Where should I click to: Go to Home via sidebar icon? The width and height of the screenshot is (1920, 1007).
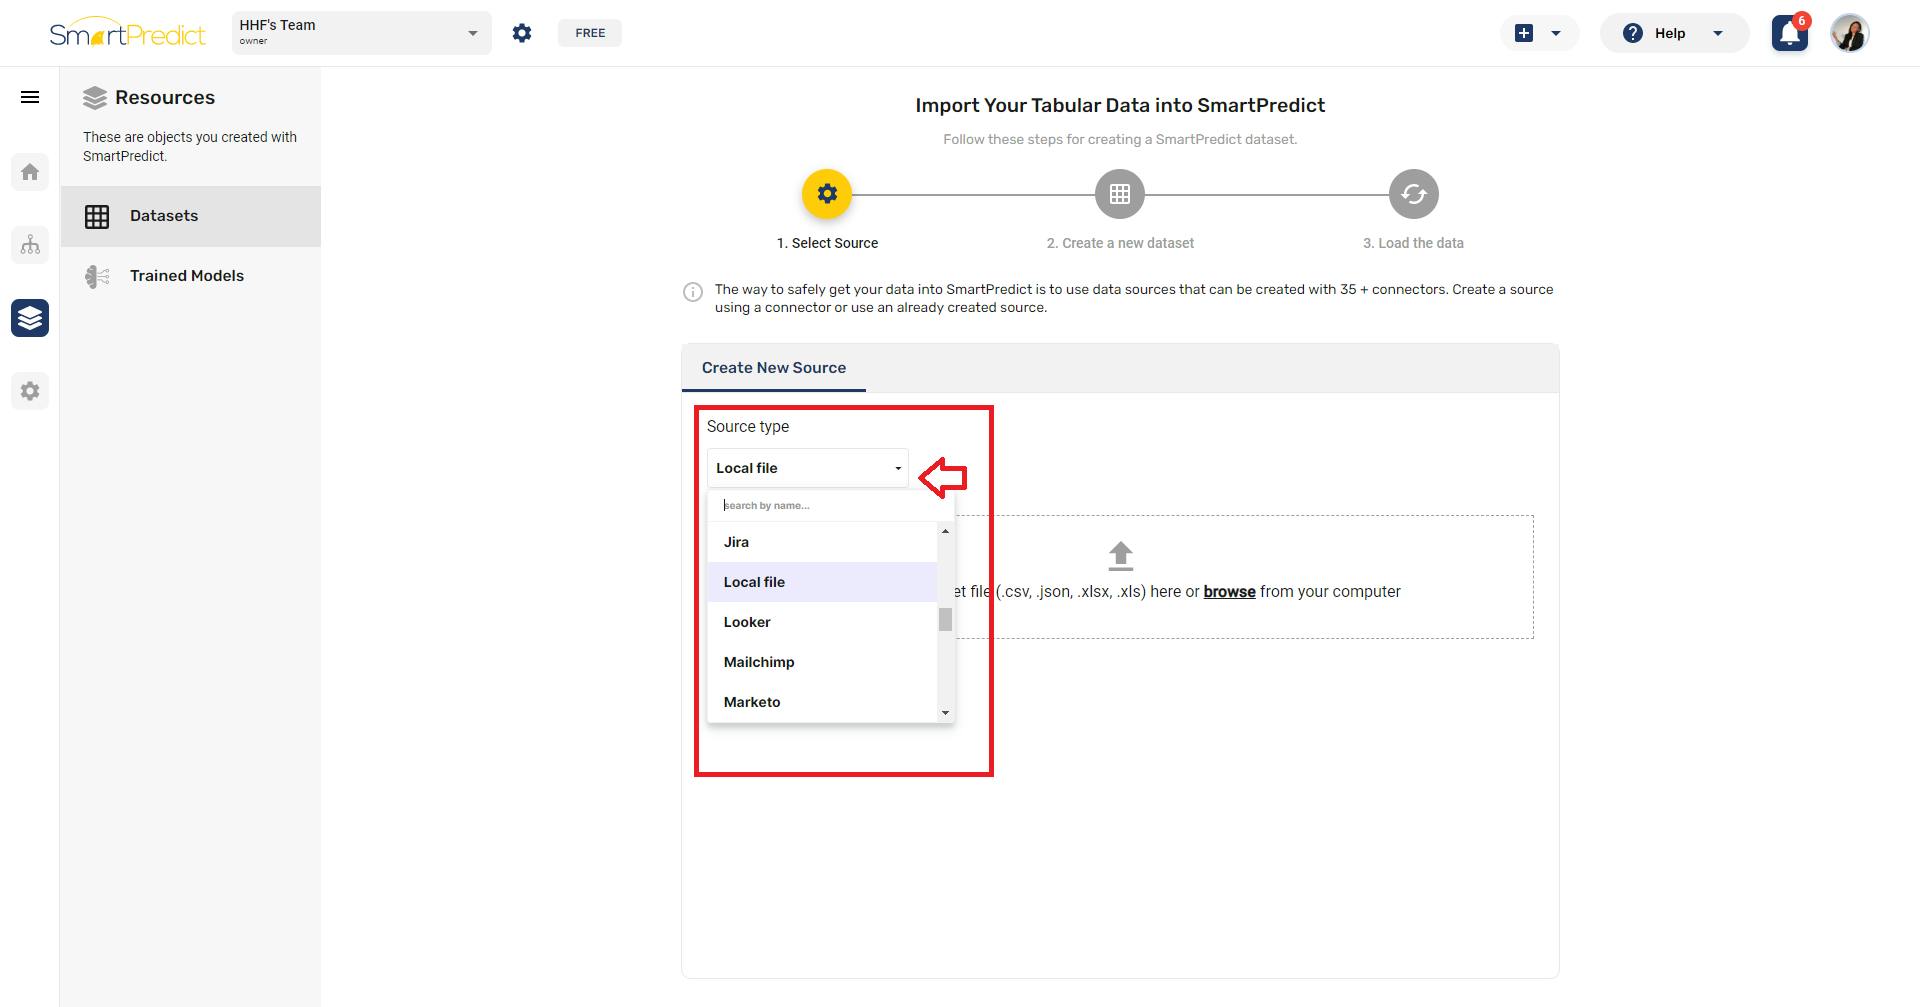pos(30,172)
